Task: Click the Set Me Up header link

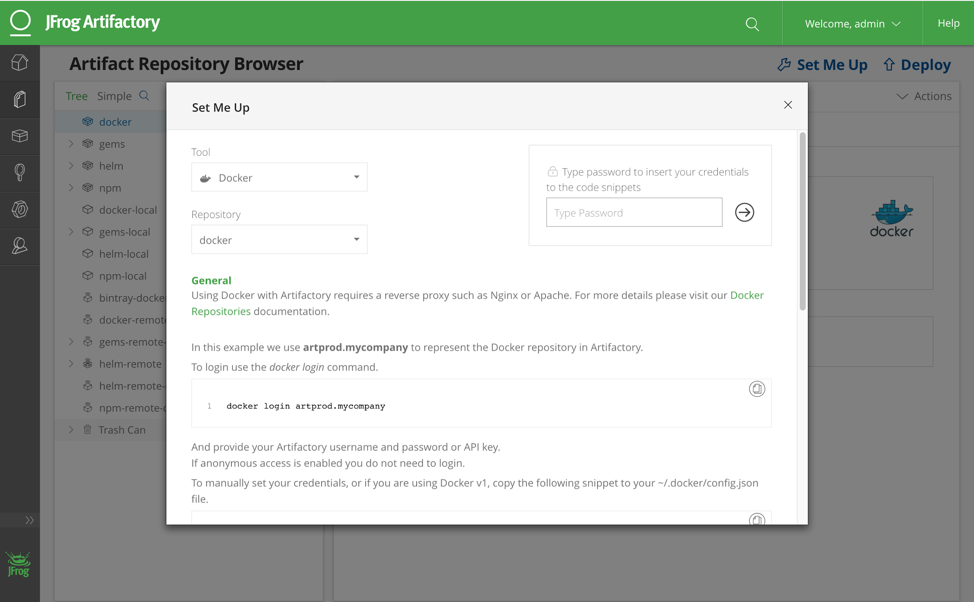Action: (x=822, y=65)
